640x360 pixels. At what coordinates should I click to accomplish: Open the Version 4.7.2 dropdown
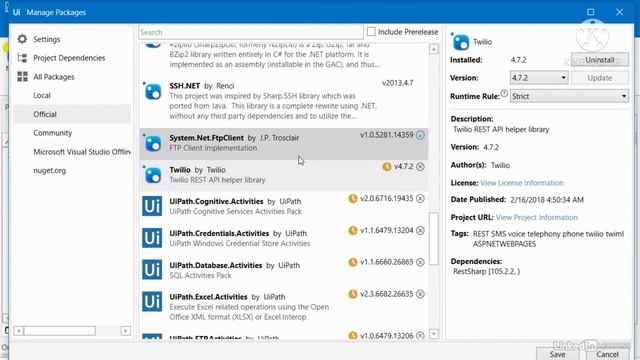(x=539, y=78)
